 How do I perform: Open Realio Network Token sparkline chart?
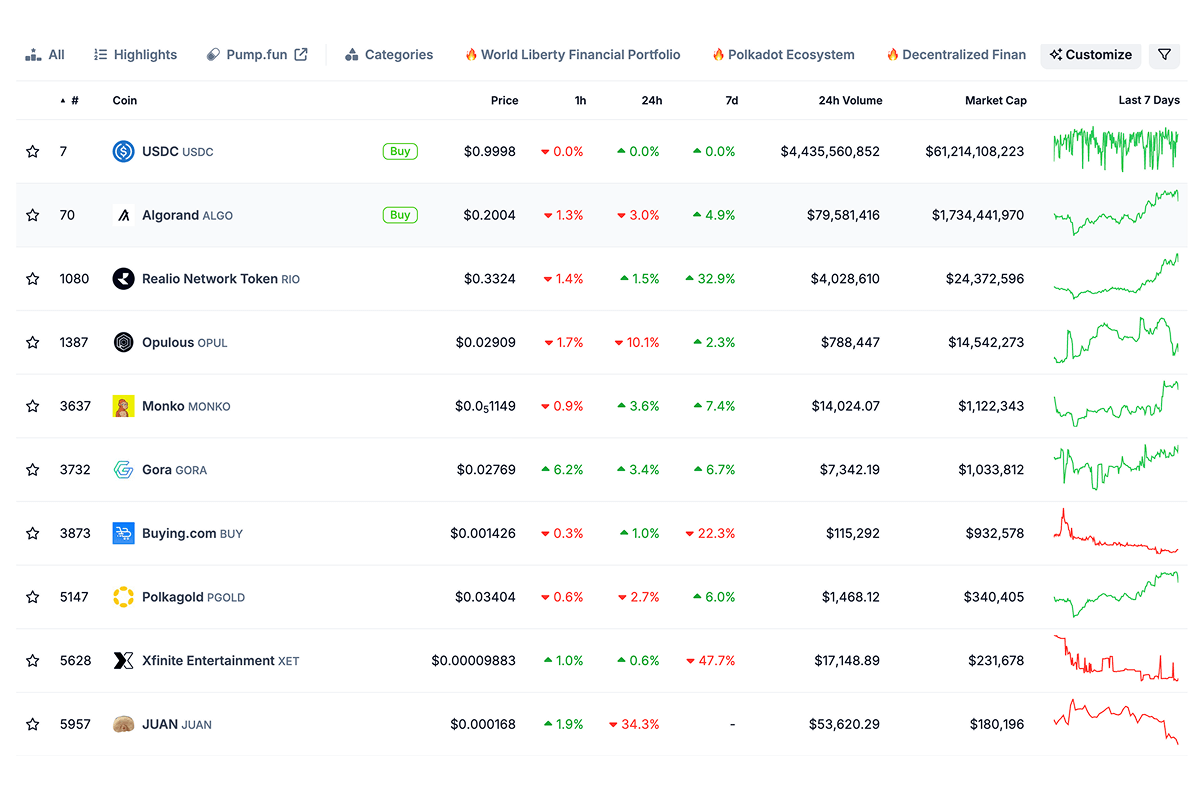coord(1116,277)
